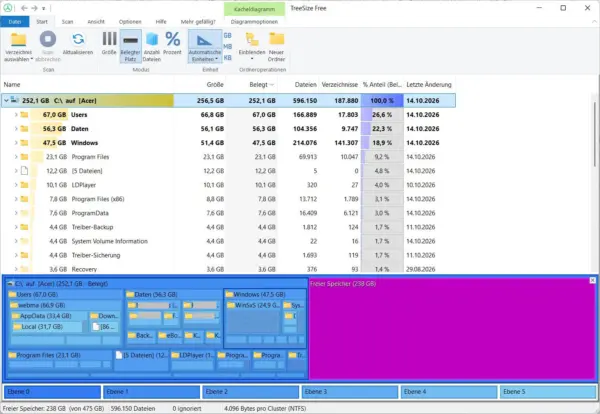This screenshot has height=414, width=600.
Task: Refresh the scan with Aktualisieren
Action: [78, 39]
